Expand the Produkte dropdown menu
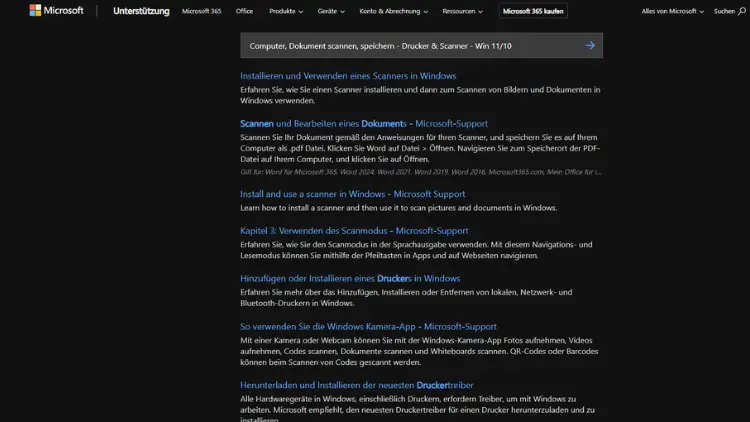 (x=286, y=11)
